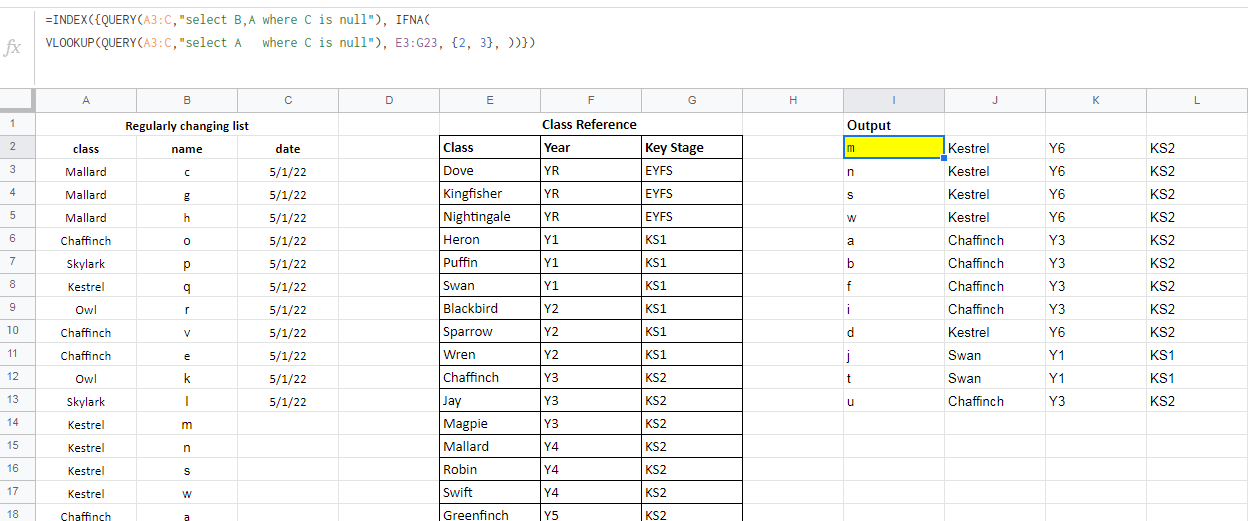The image size is (1248, 521).
Task: Click 'Swan' in row 11 of column J
Action: tap(995, 355)
